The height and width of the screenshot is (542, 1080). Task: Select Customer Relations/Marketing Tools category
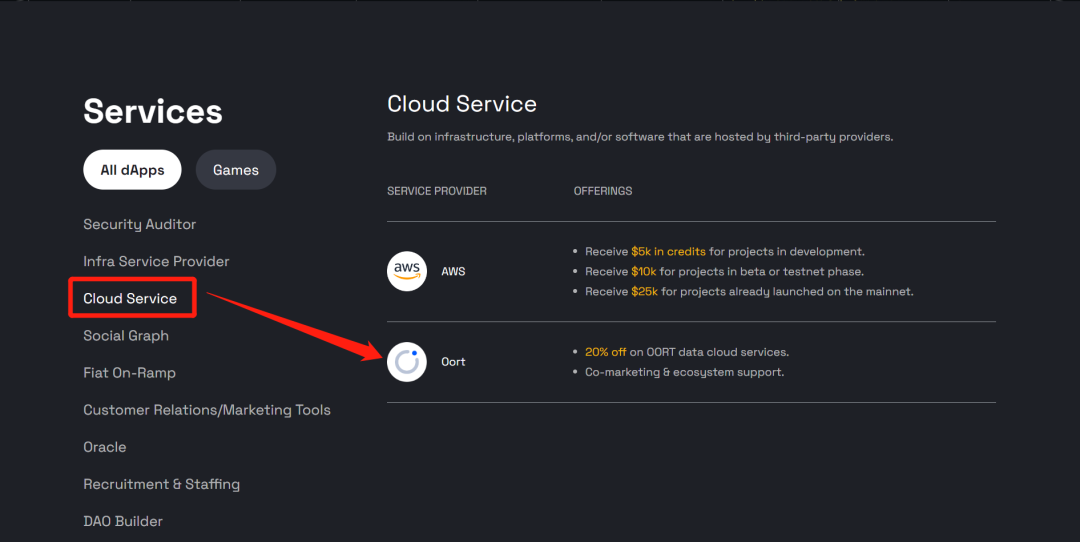click(207, 410)
